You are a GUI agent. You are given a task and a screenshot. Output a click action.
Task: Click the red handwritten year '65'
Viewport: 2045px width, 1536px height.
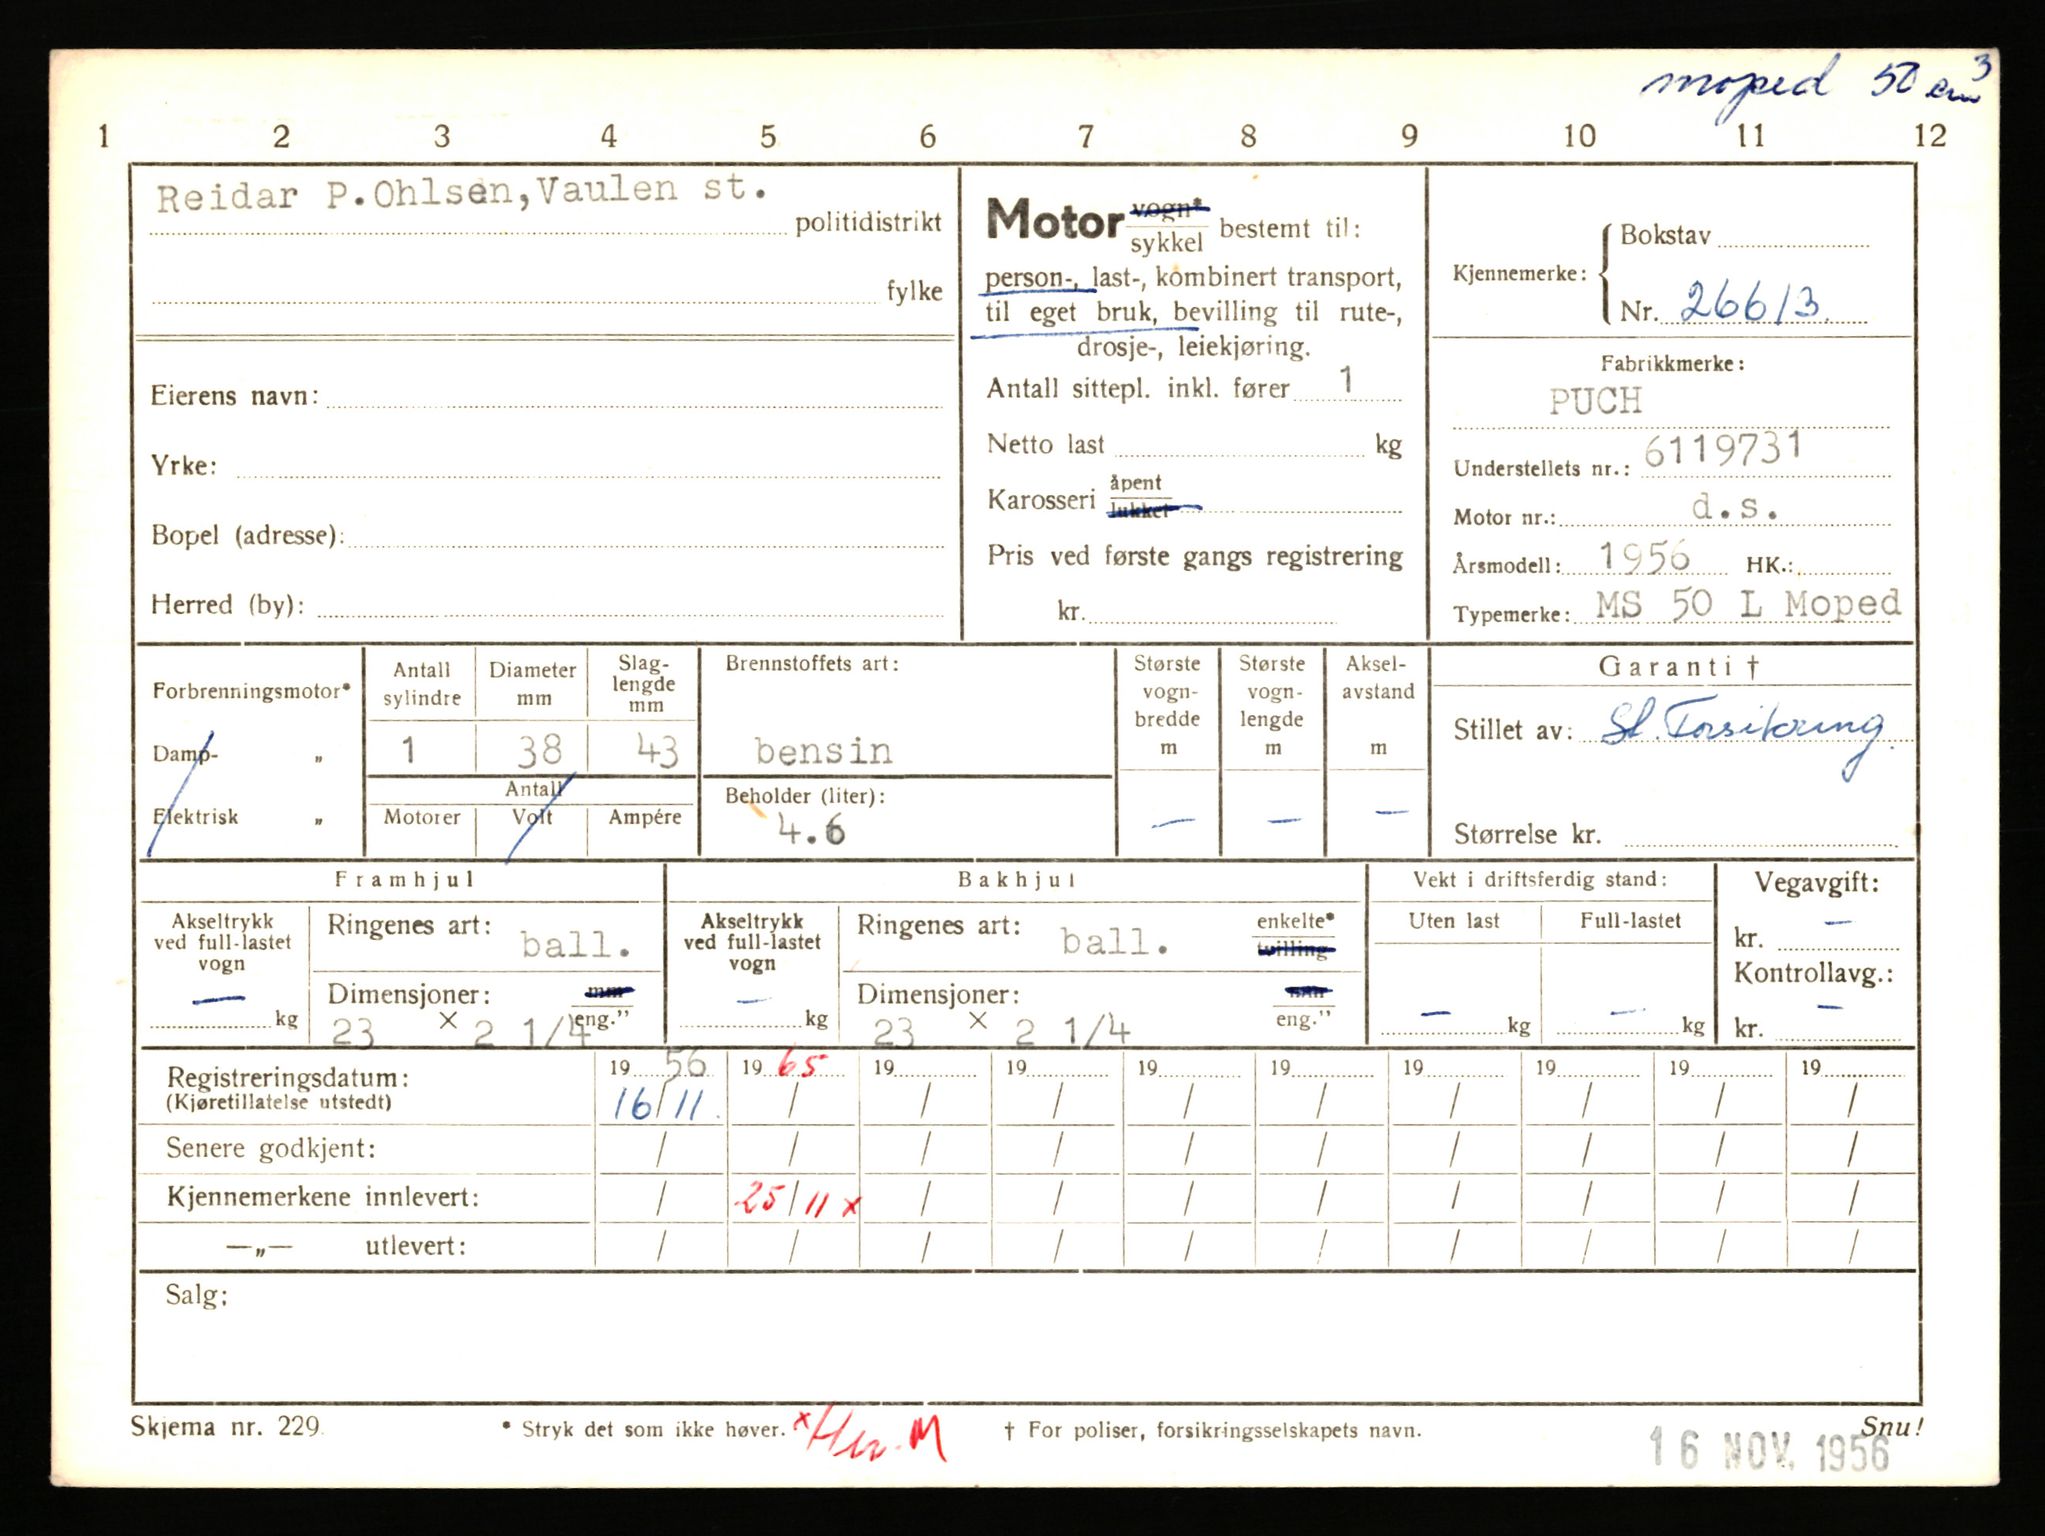[x=799, y=1065]
